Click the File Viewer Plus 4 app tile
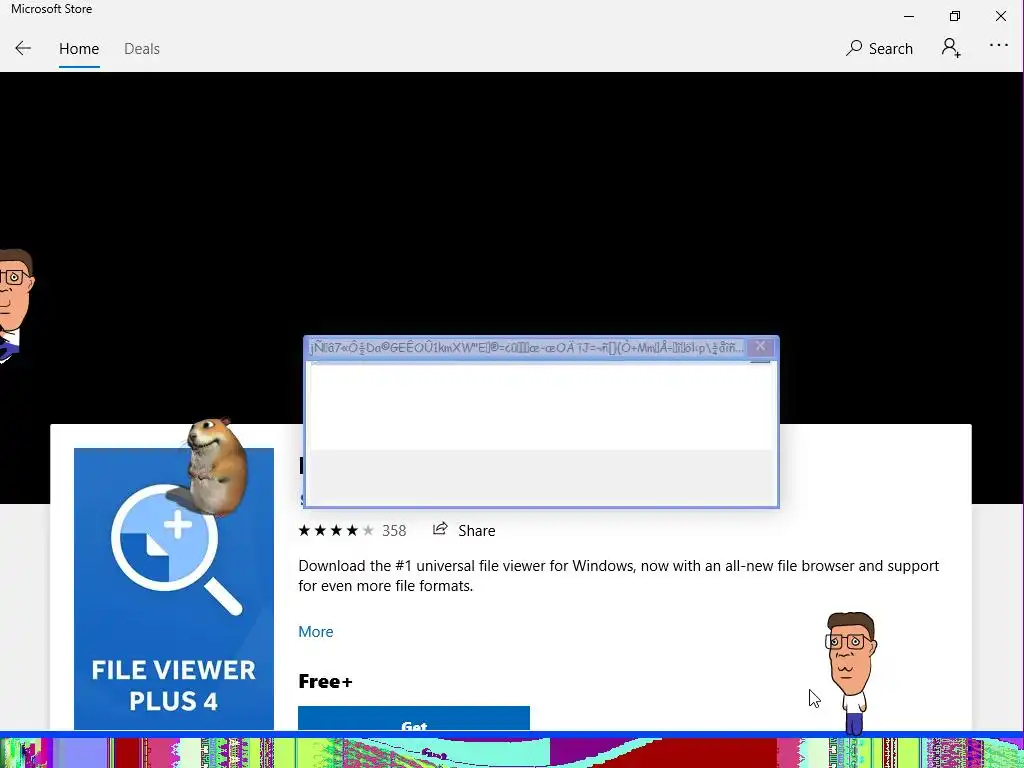The width and height of the screenshot is (1024, 768). click(x=174, y=589)
